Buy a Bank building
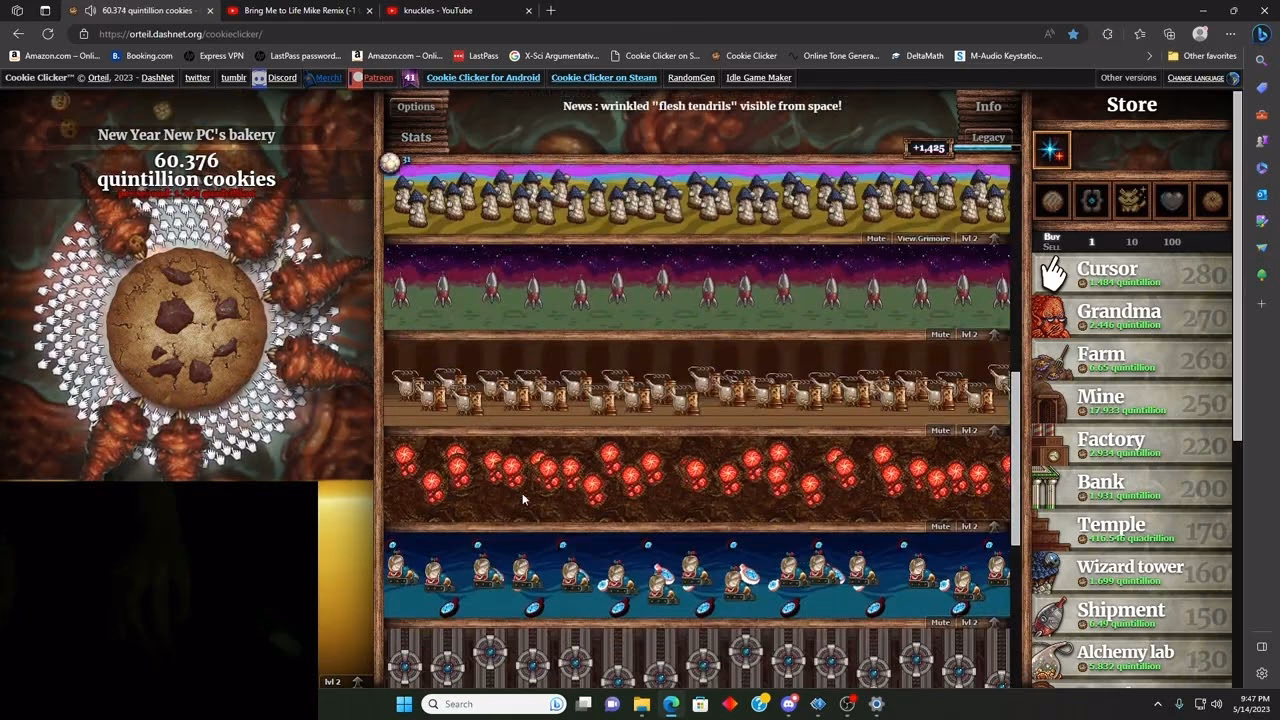The height and width of the screenshot is (720, 1280). pos(1132,488)
